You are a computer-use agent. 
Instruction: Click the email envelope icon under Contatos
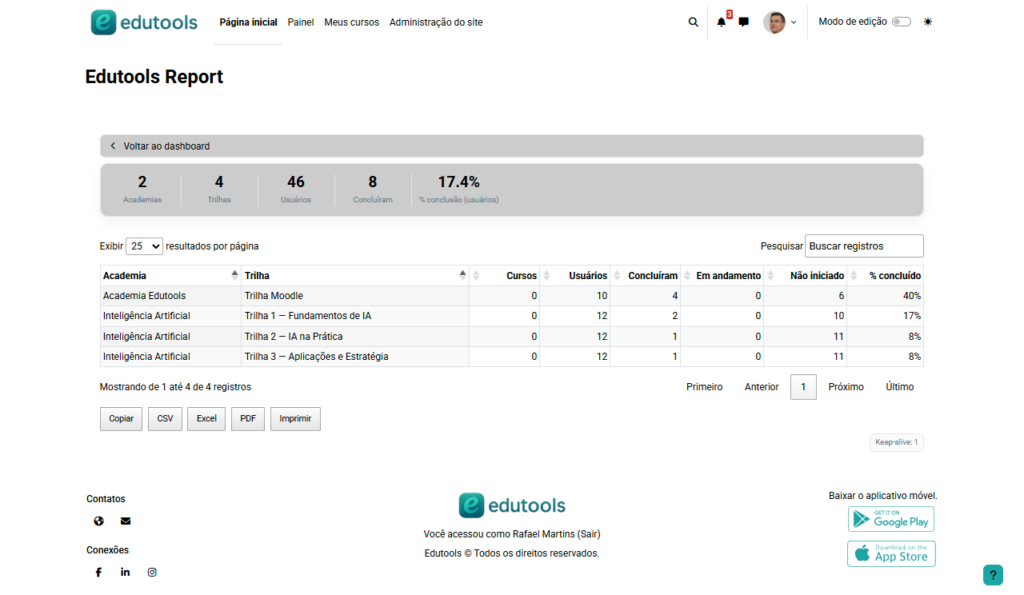click(125, 521)
